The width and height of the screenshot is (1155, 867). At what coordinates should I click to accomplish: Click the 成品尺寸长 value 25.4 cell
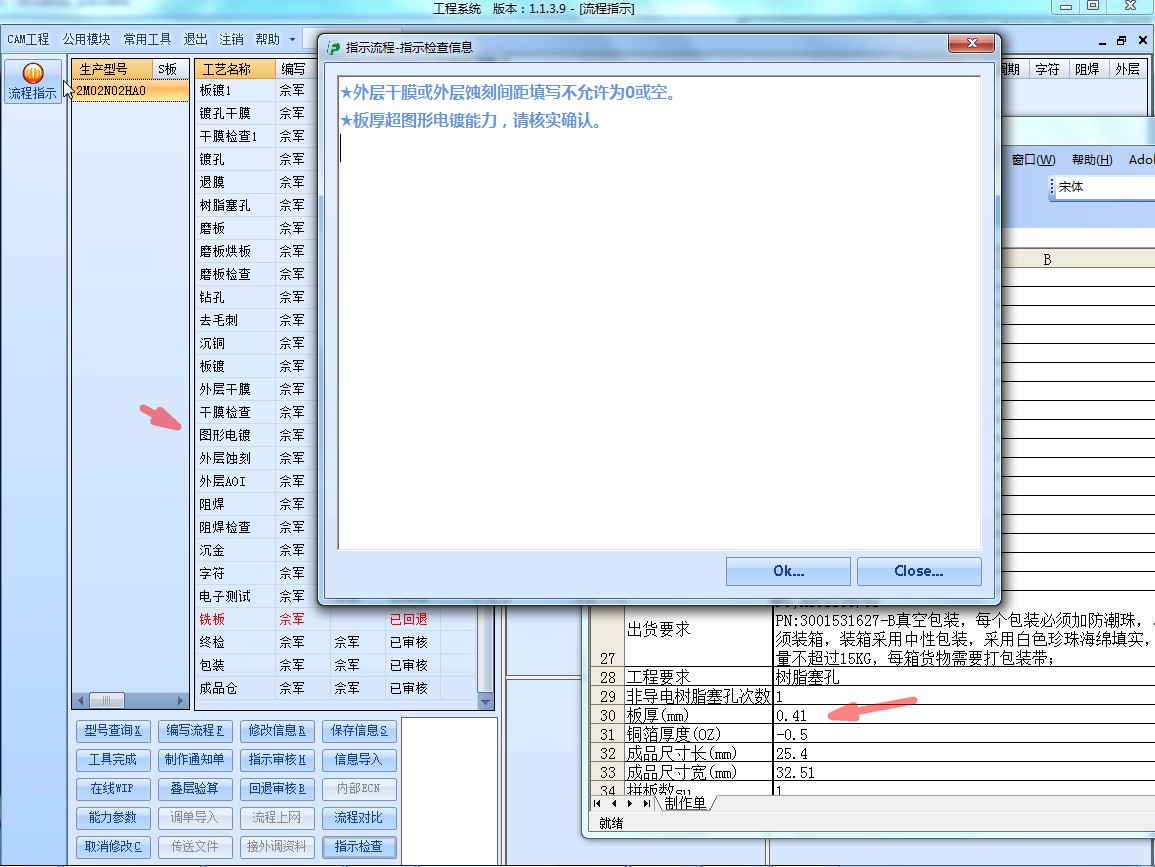click(963, 754)
